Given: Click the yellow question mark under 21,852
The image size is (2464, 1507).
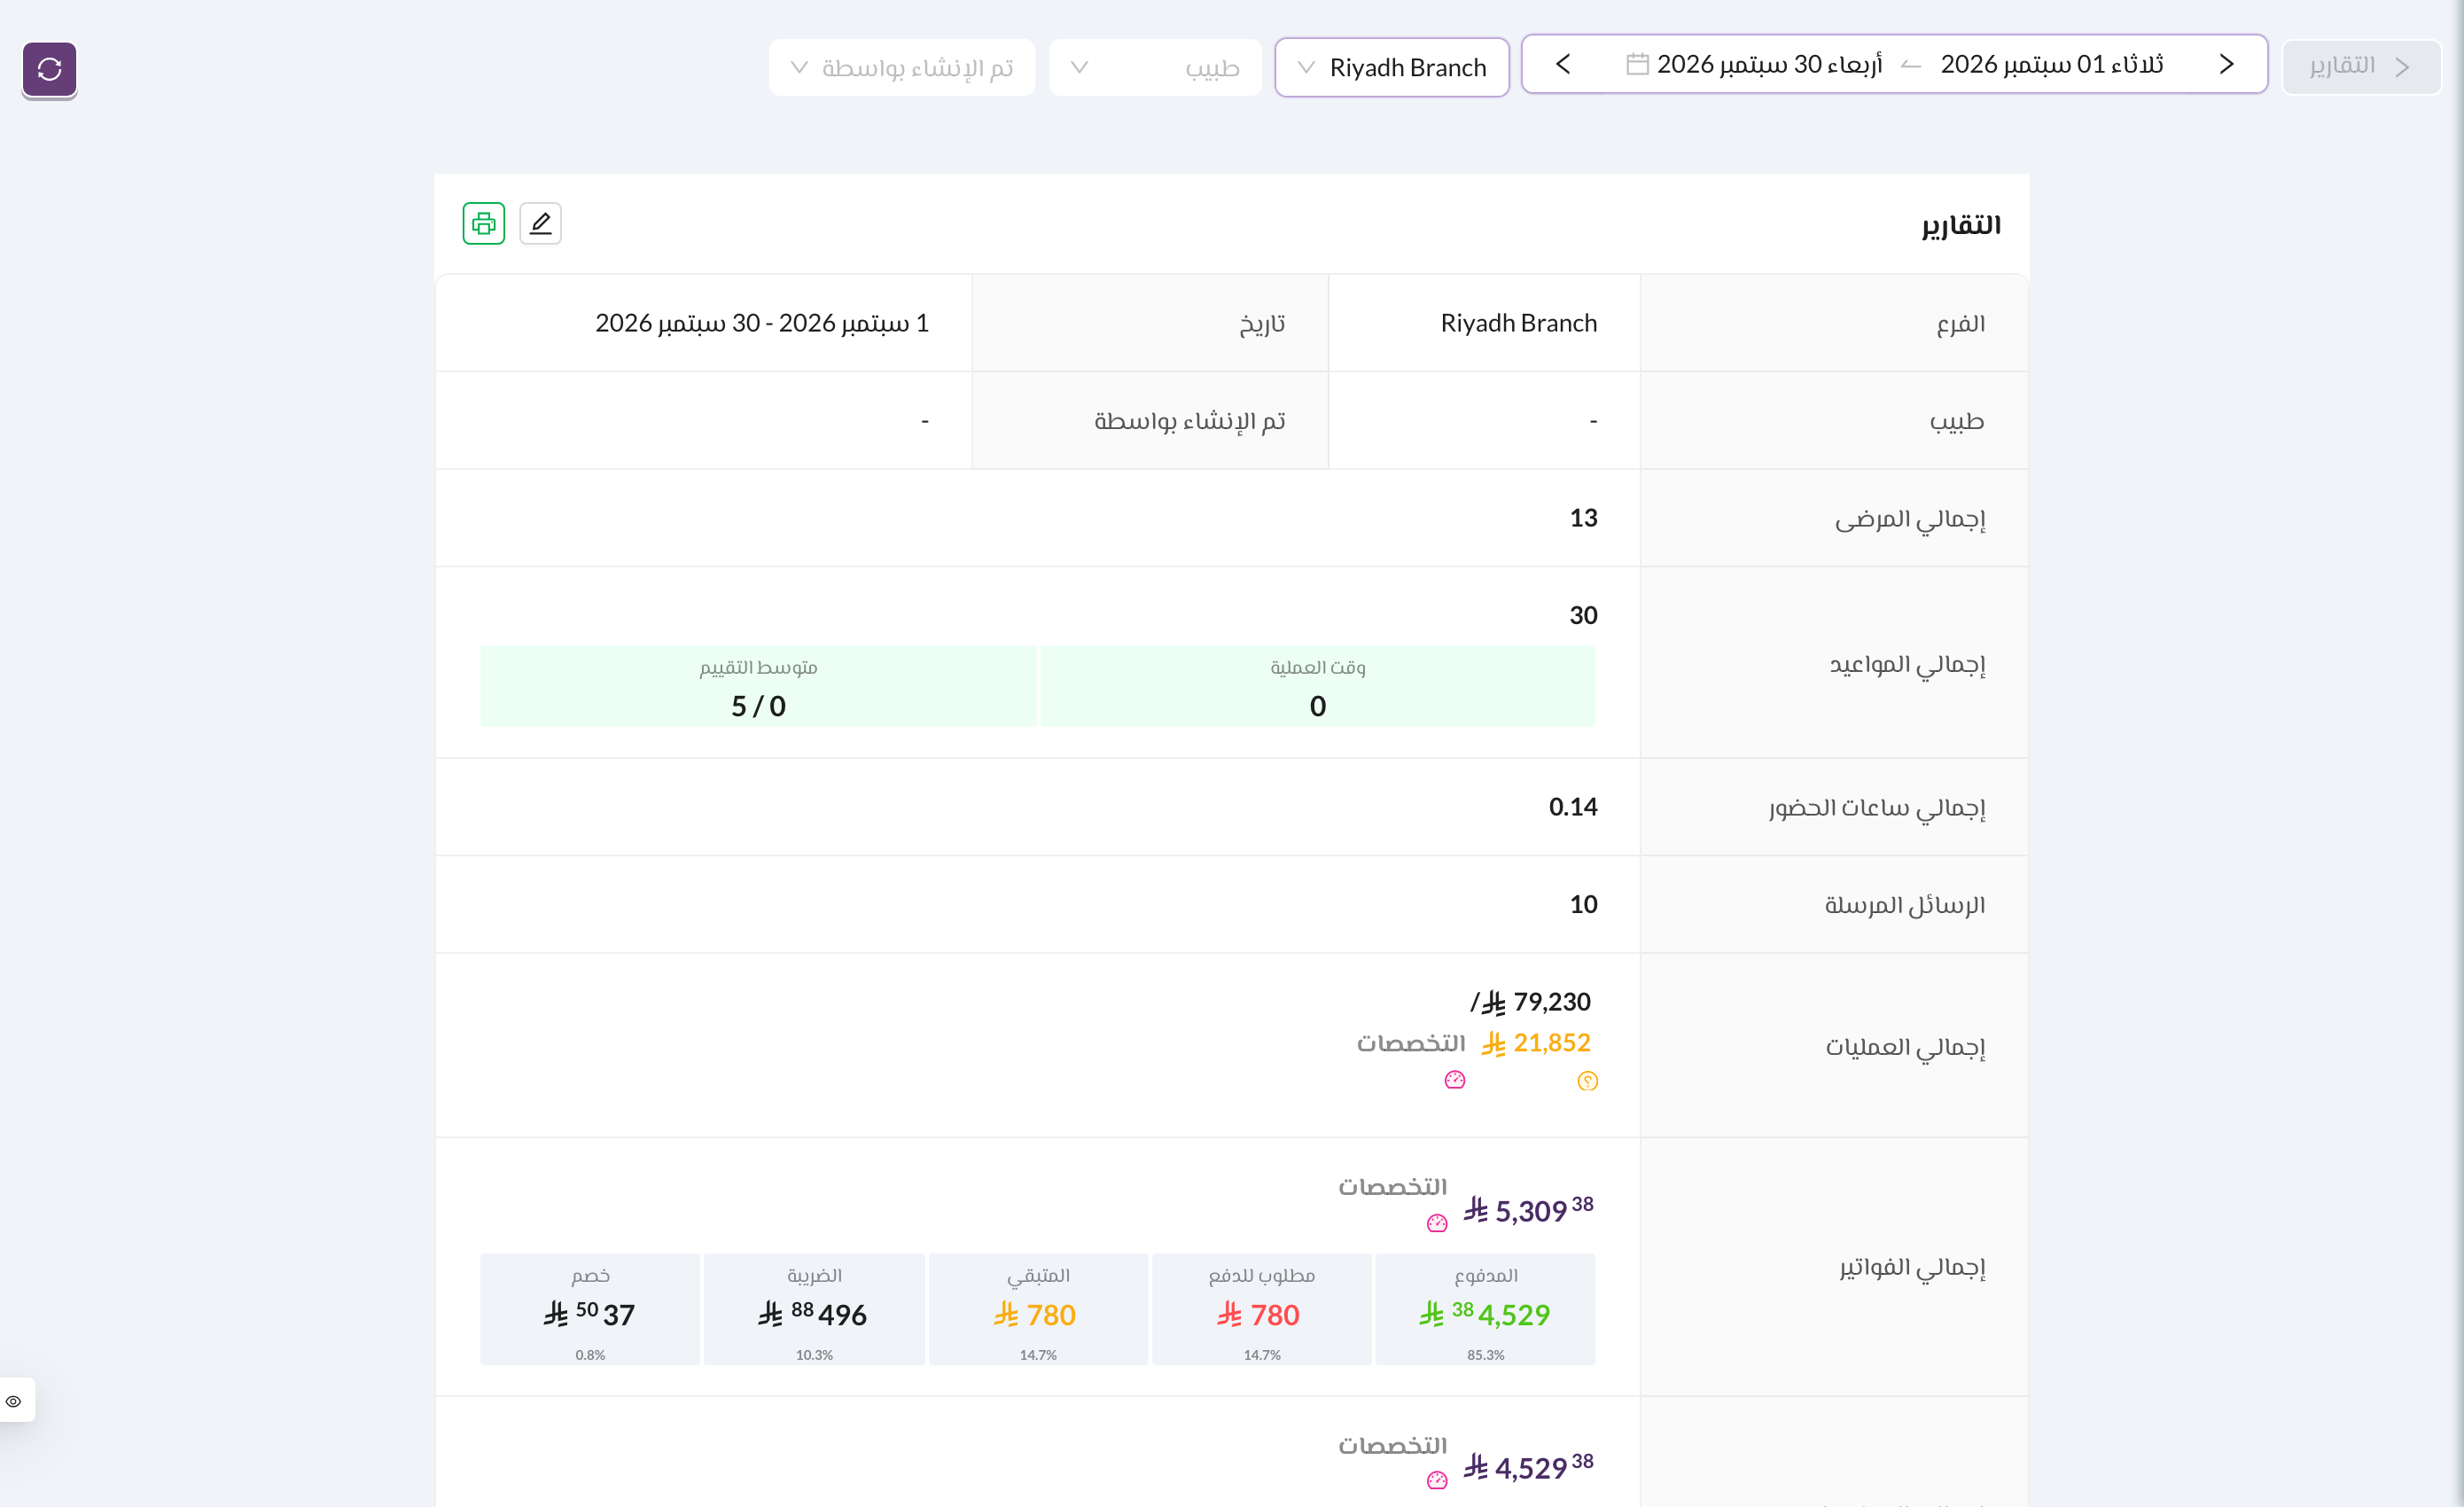Looking at the screenshot, I should [1588, 1081].
